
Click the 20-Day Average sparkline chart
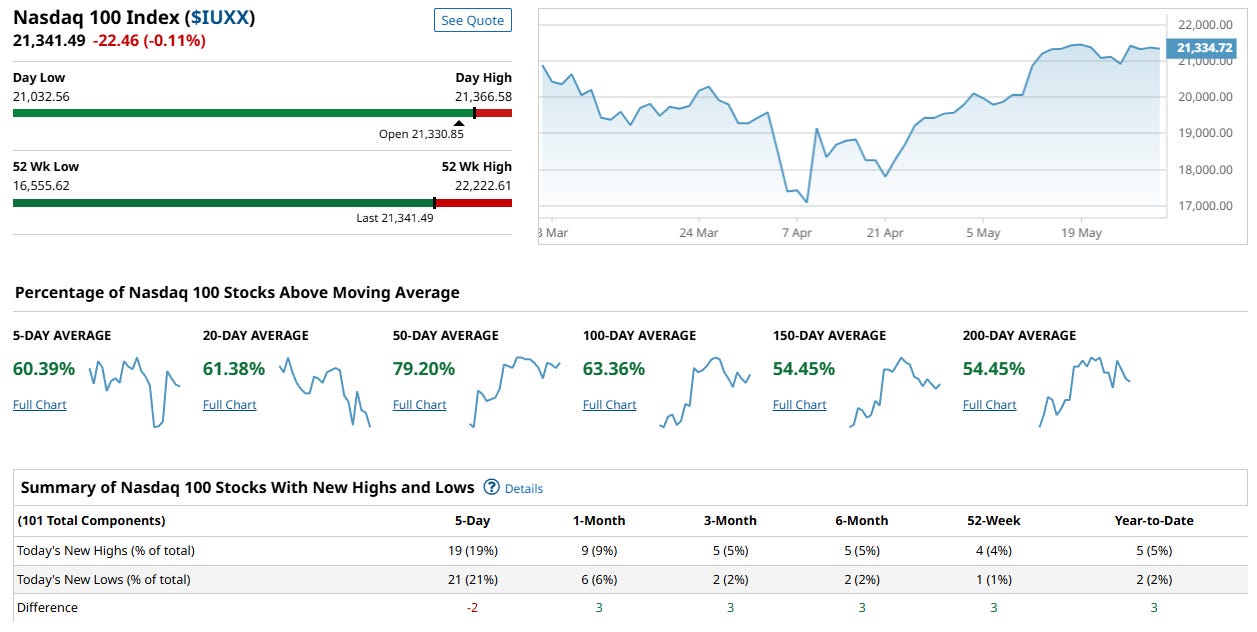325,392
